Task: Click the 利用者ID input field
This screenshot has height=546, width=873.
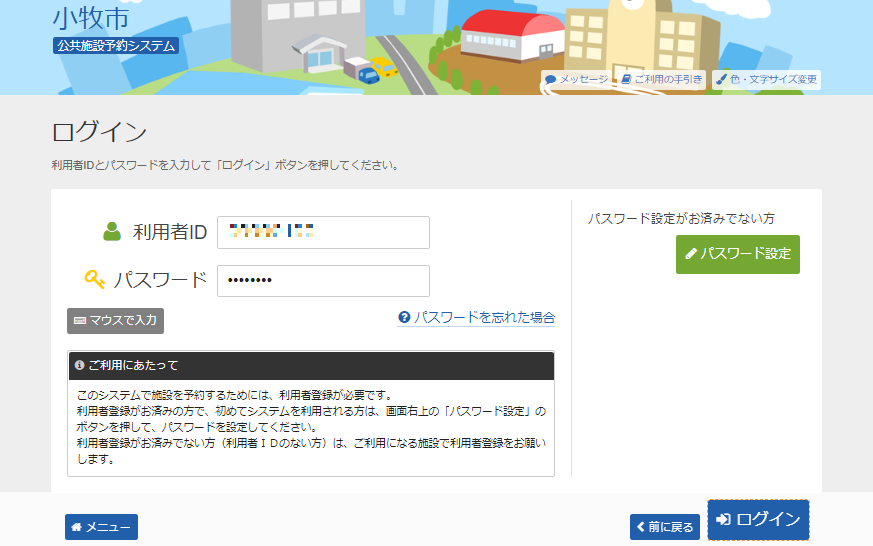Action: (x=323, y=232)
